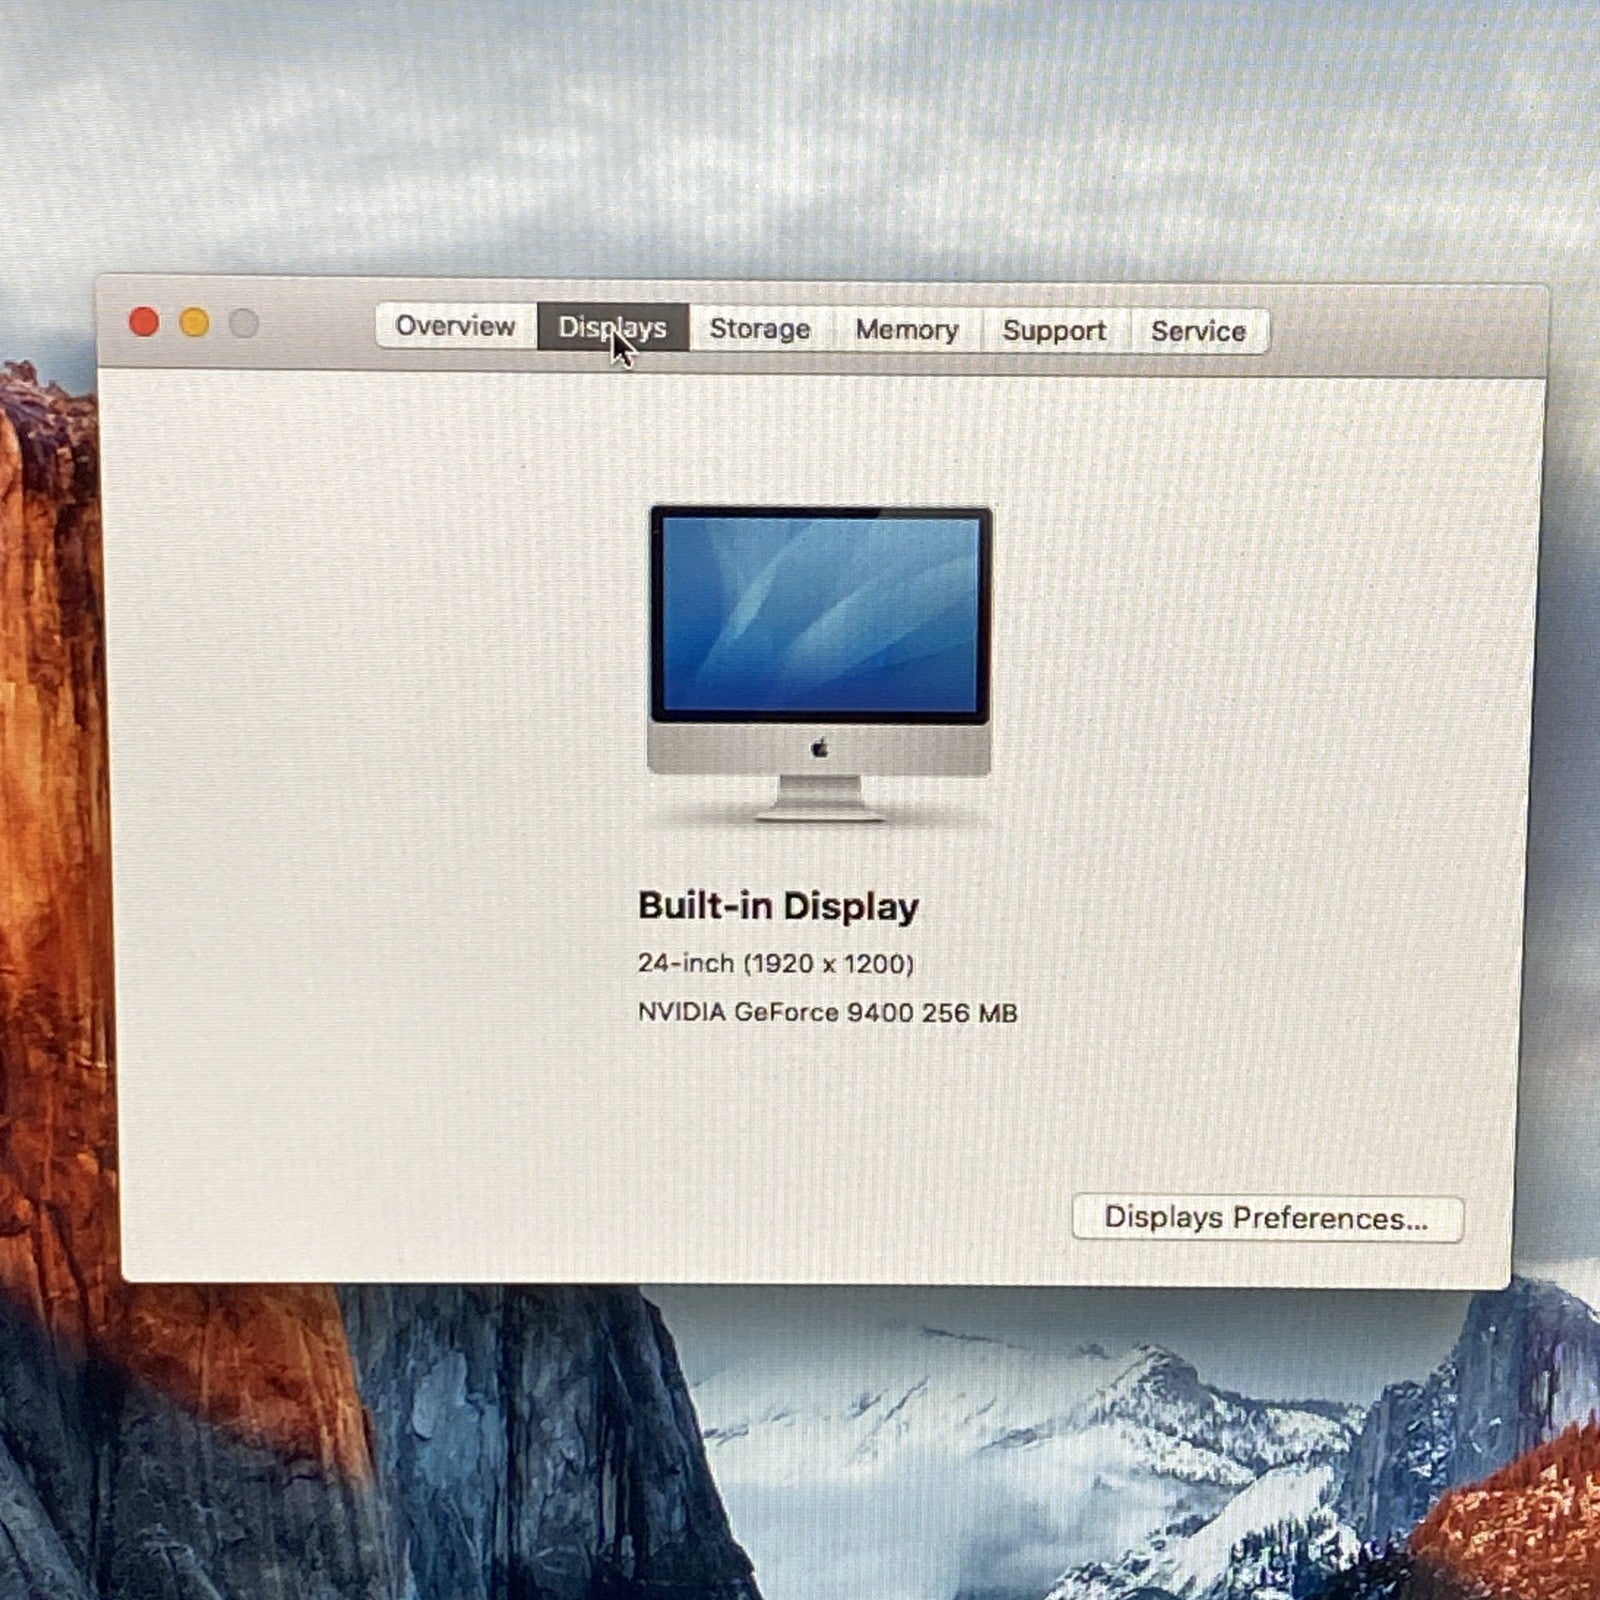Click the Built-in Display heading

778,906
